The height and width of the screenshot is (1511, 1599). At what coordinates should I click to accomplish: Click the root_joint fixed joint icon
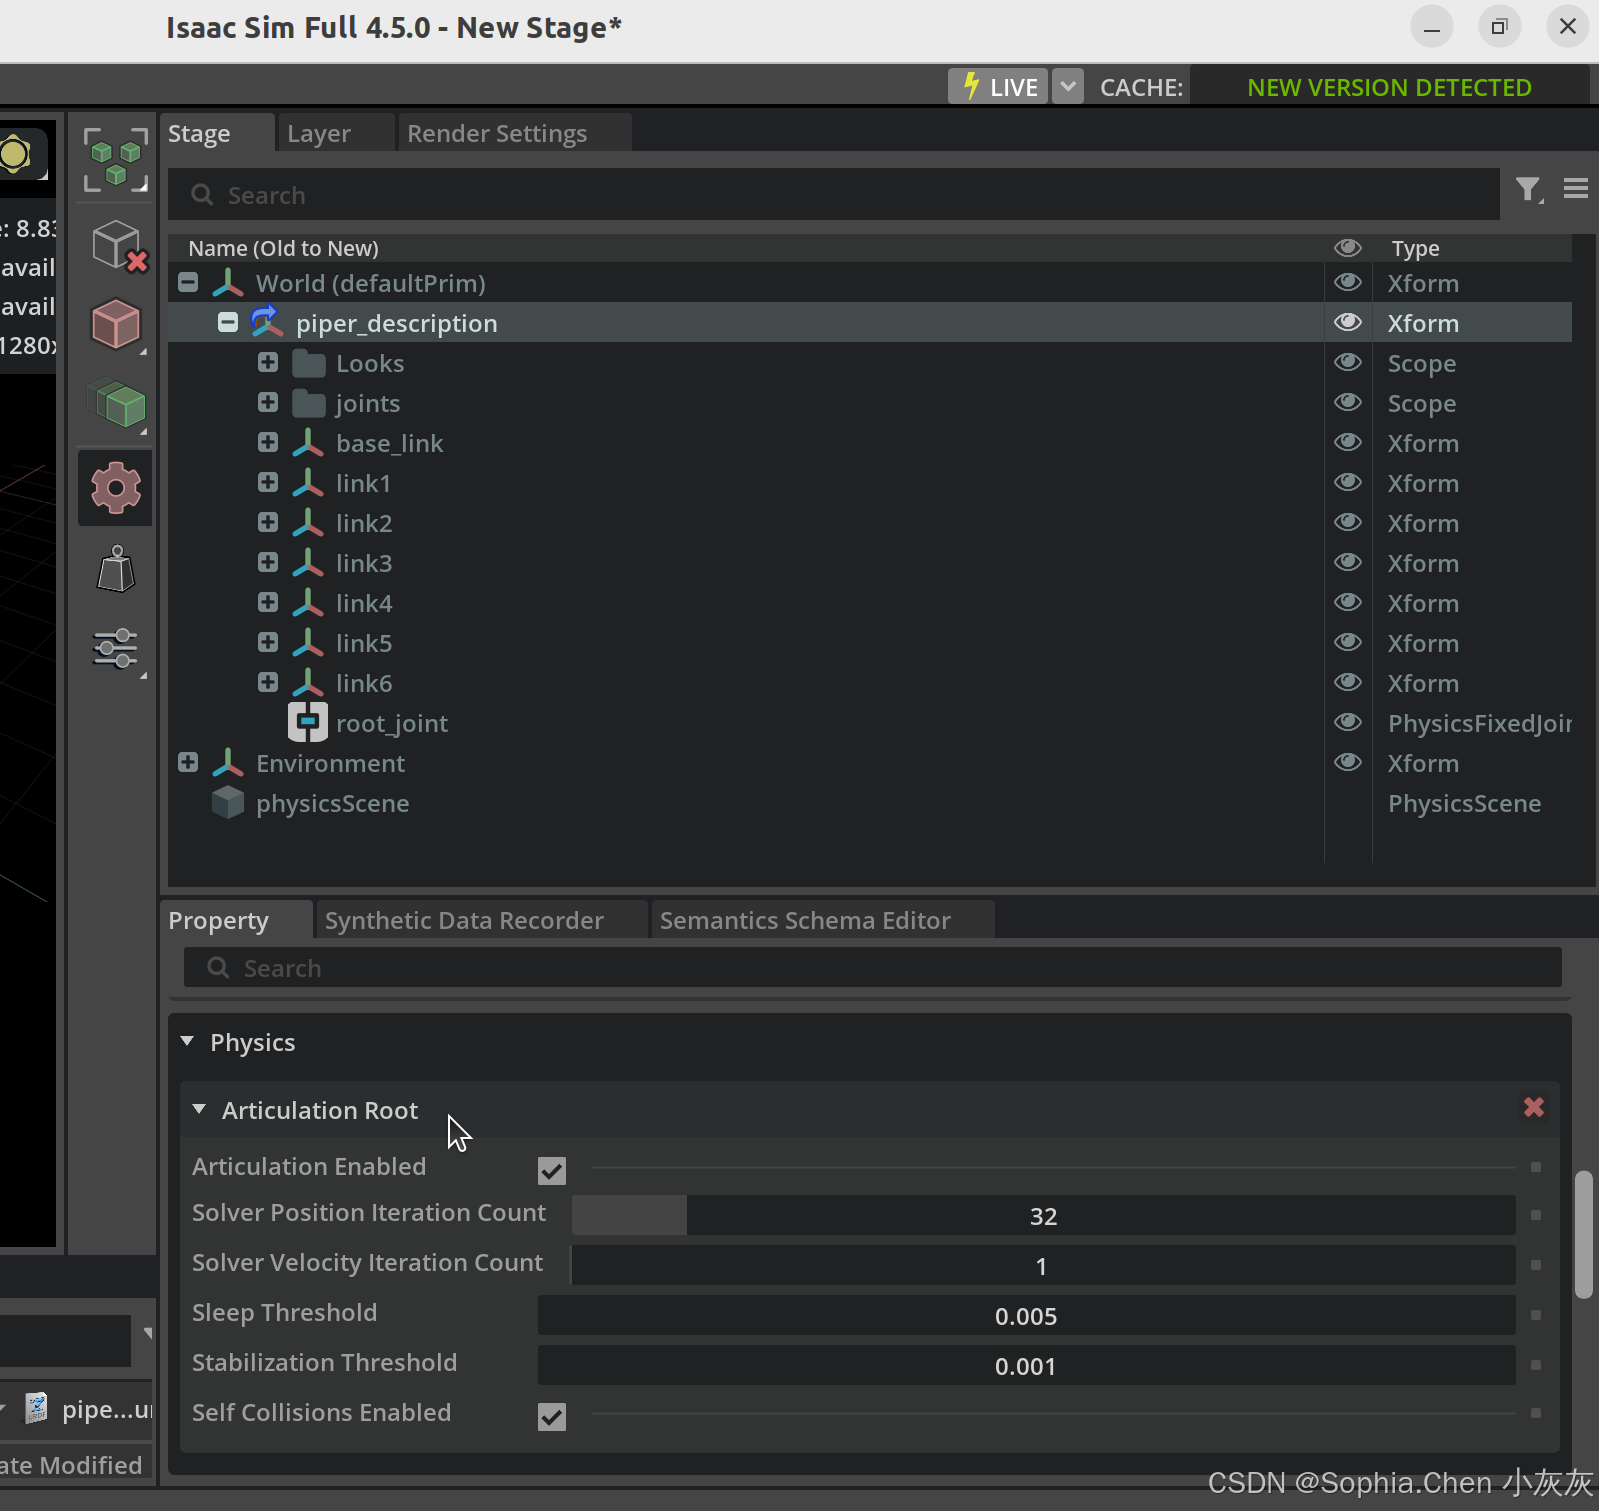tap(308, 722)
